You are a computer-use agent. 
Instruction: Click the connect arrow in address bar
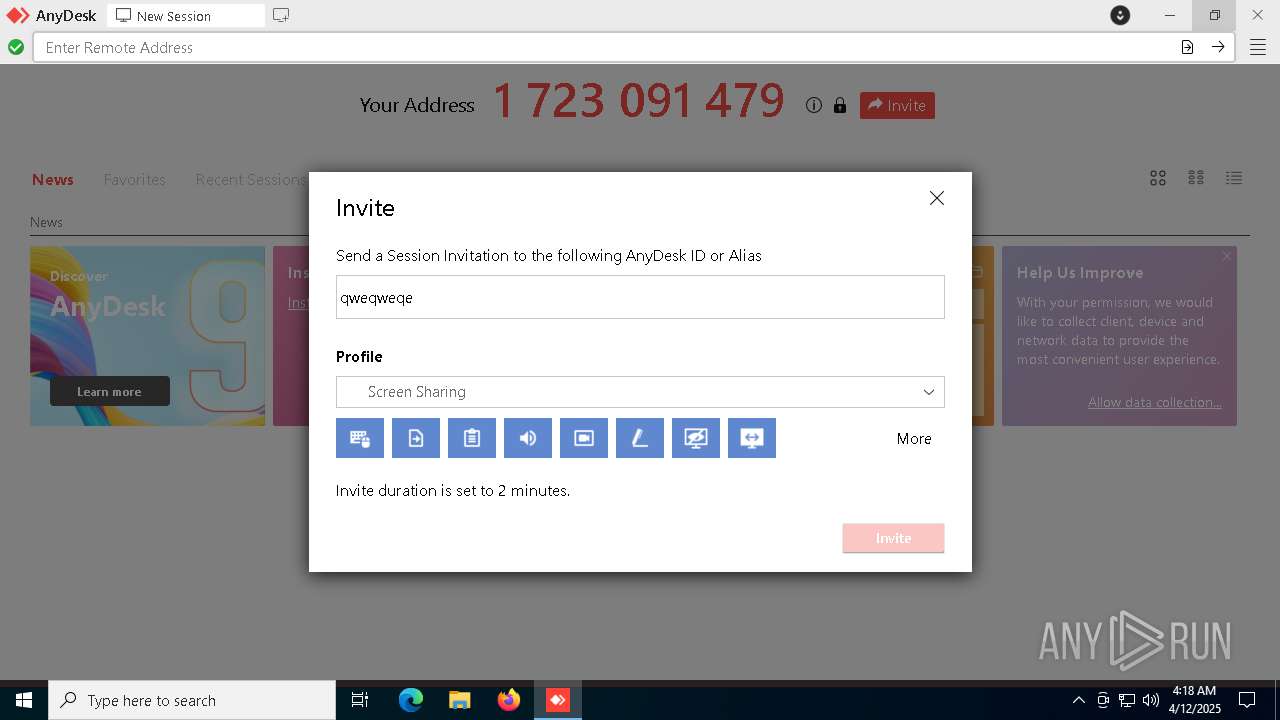point(1218,47)
